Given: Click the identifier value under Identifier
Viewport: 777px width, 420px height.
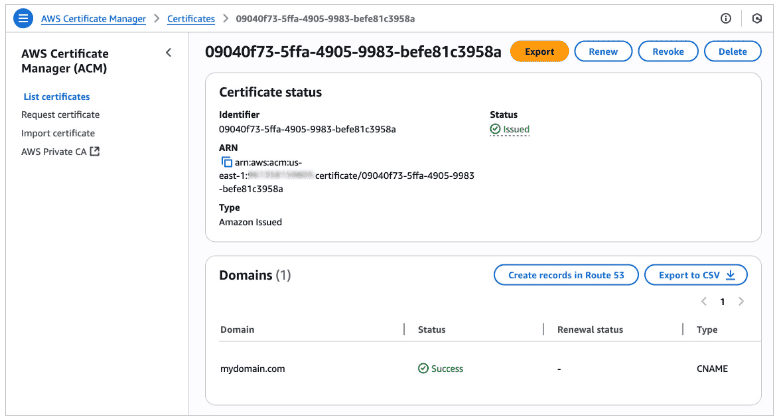Looking at the screenshot, I should point(307,129).
